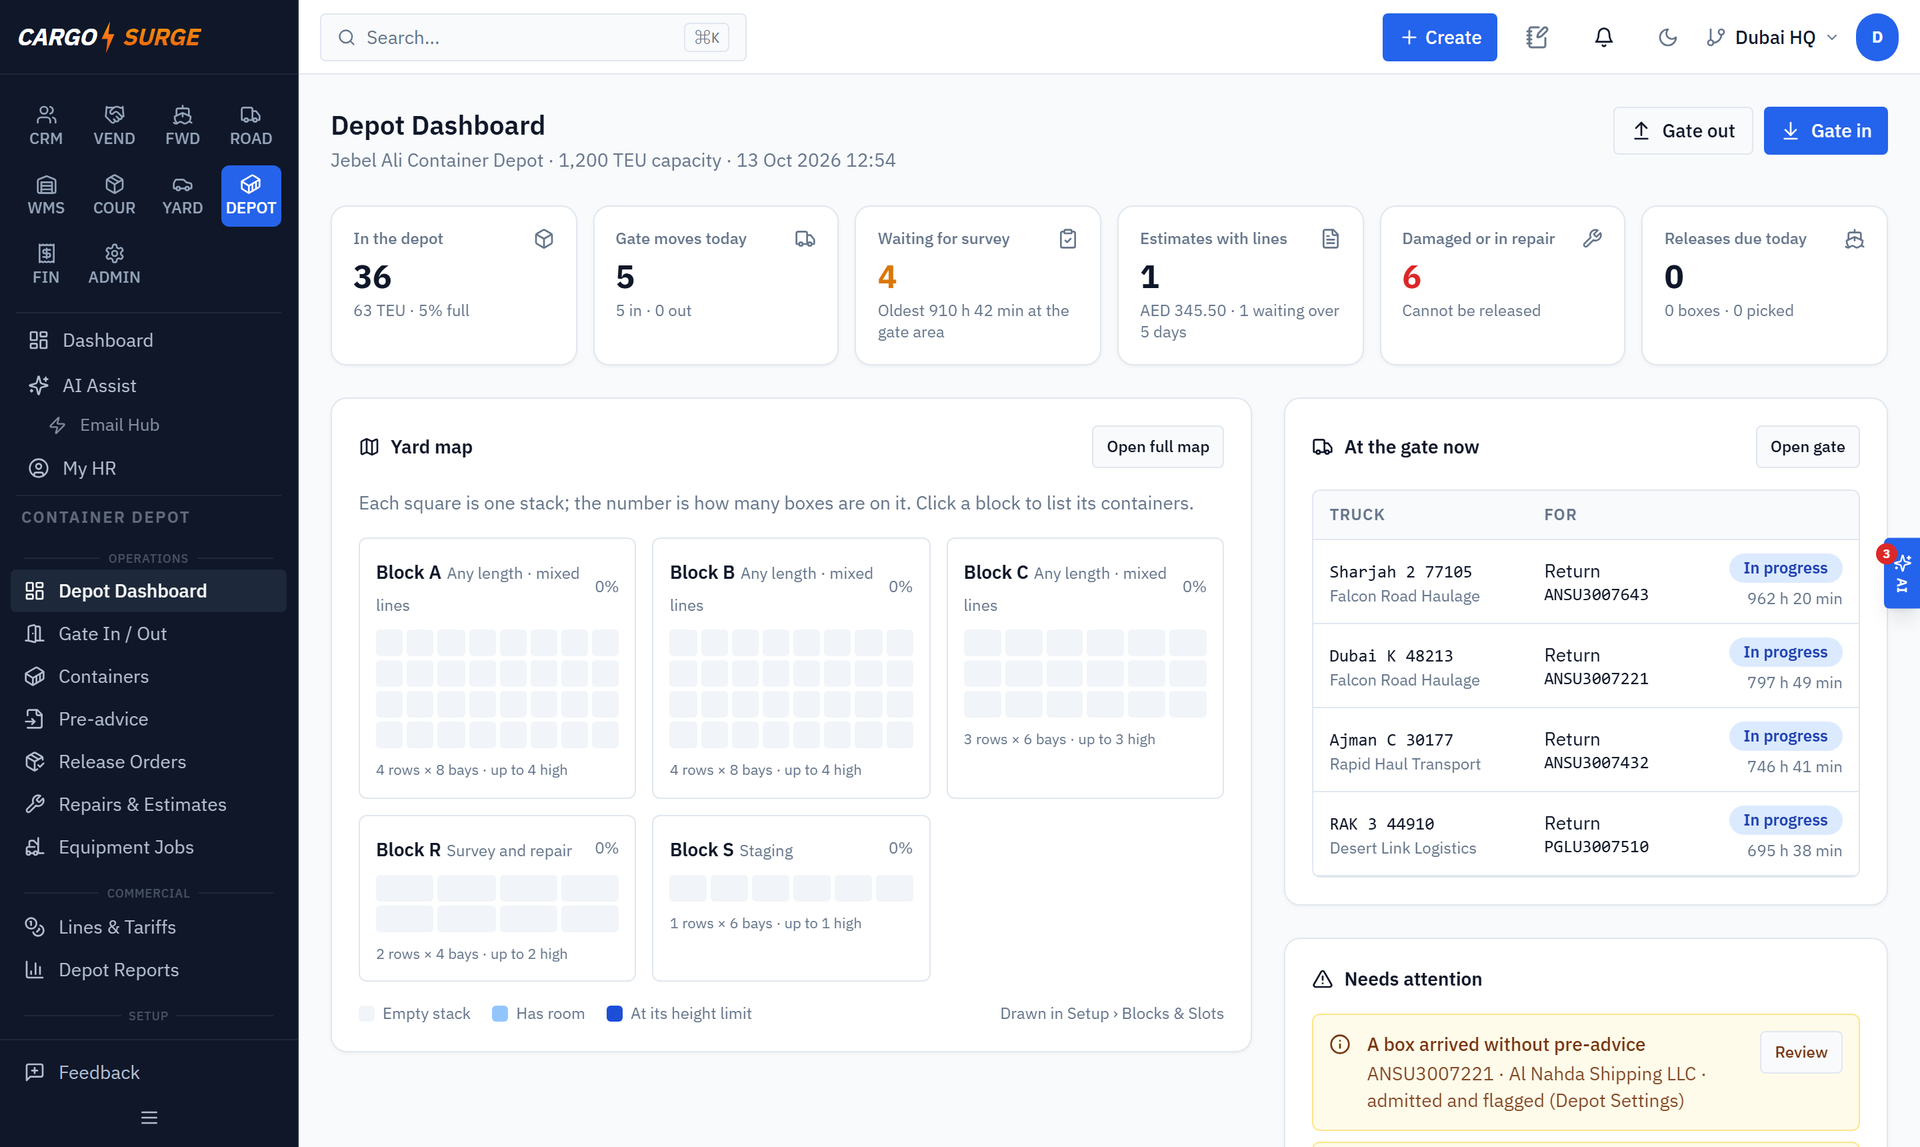Open the FWD forwarding module icon
Image resolution: width=1920 pixels, height=1147 pixels.
(182, 126)
